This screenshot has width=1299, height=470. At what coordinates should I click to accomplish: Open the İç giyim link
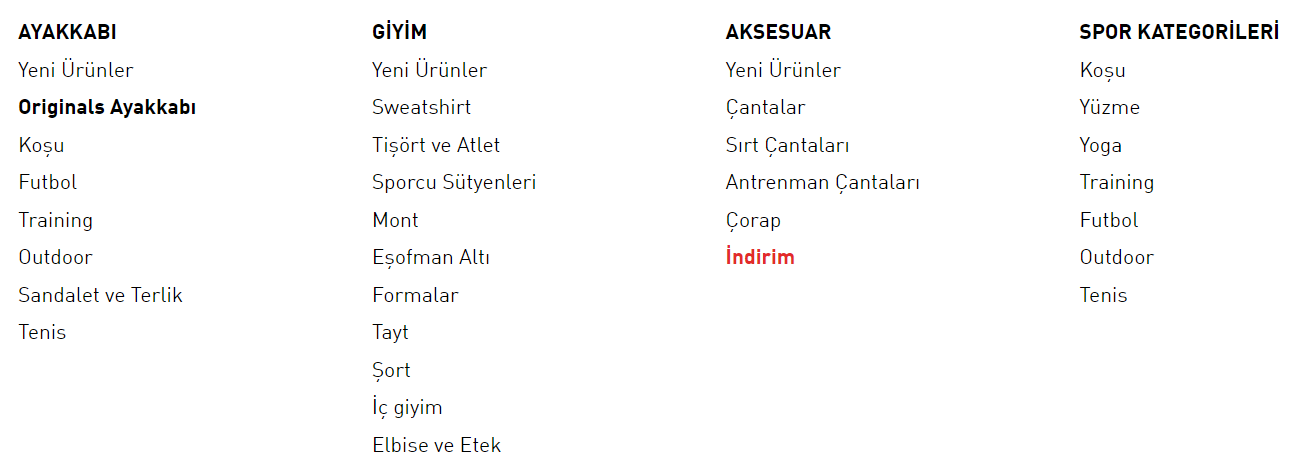coord(407,407)
